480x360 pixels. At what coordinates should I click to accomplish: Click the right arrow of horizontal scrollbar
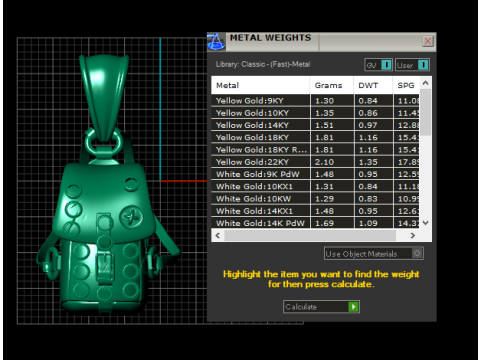coord(413,236)
